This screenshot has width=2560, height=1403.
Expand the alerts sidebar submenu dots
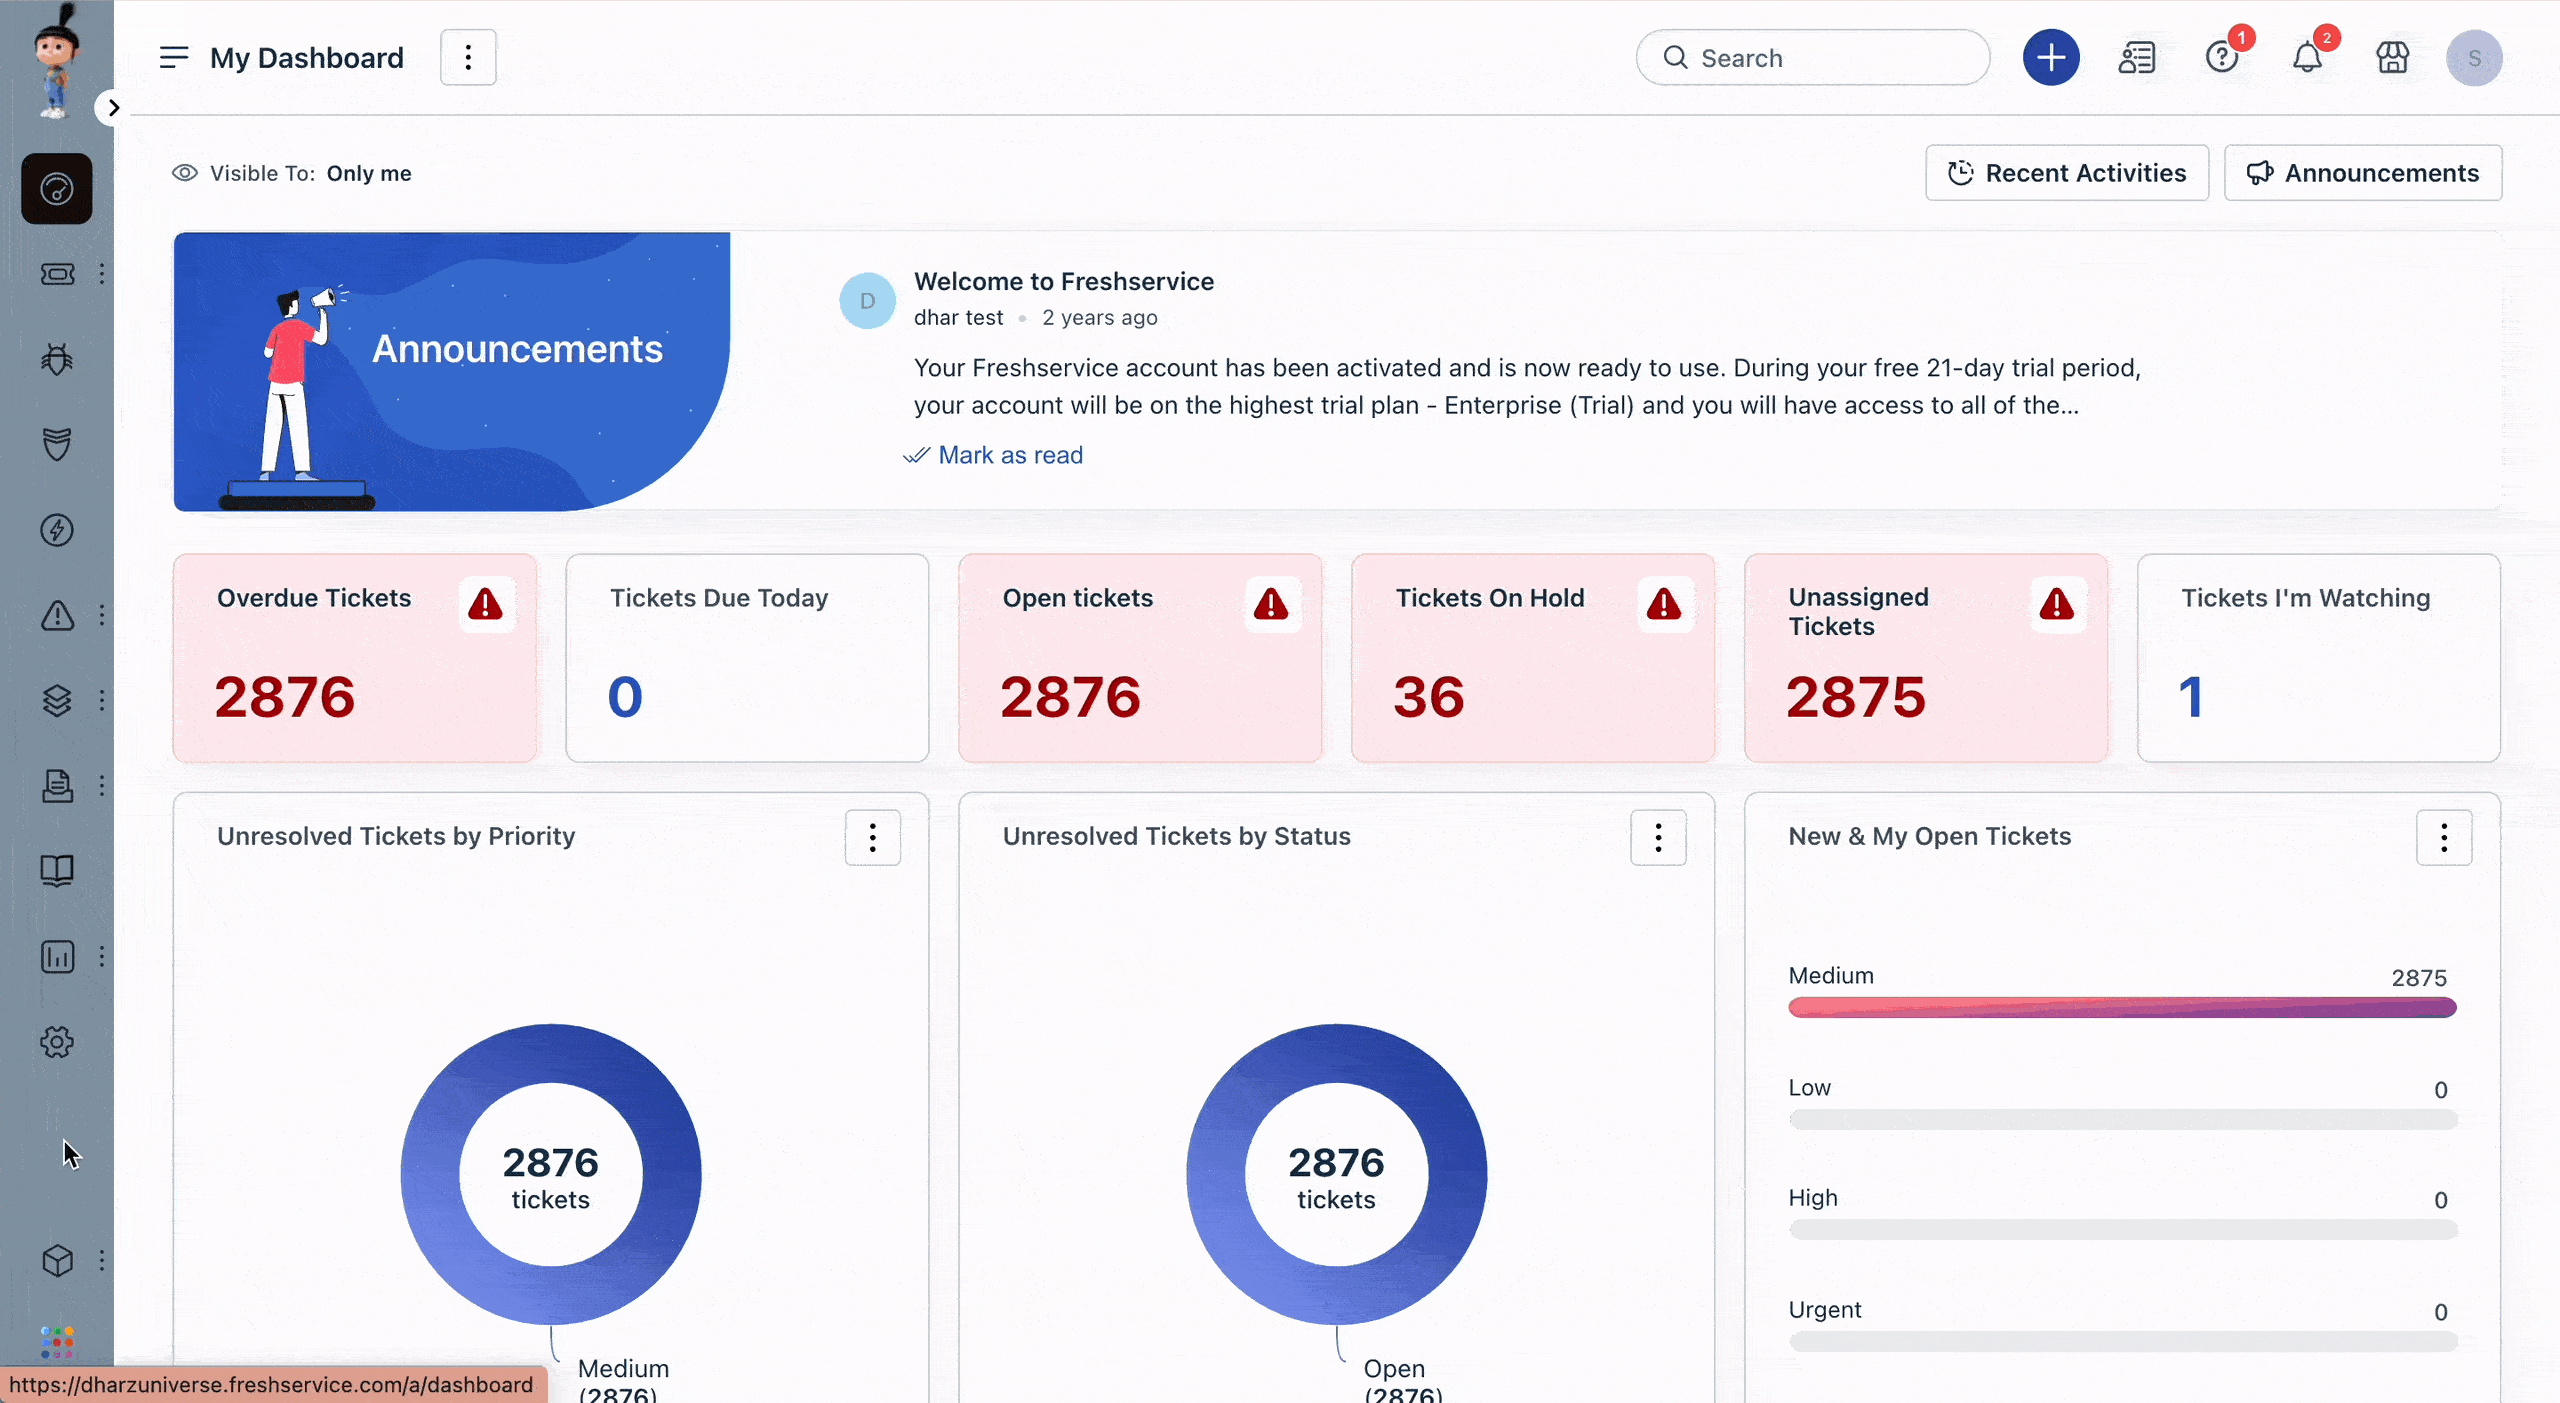(x=102, y=615)
